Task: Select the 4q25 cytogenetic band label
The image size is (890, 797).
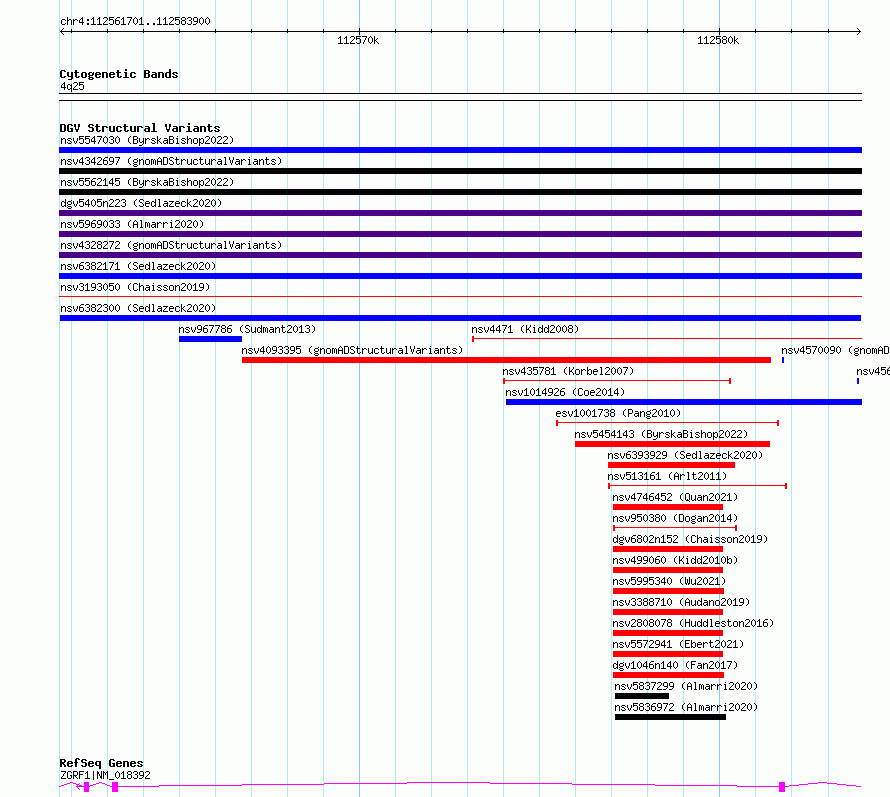Action: pos(72,86)
